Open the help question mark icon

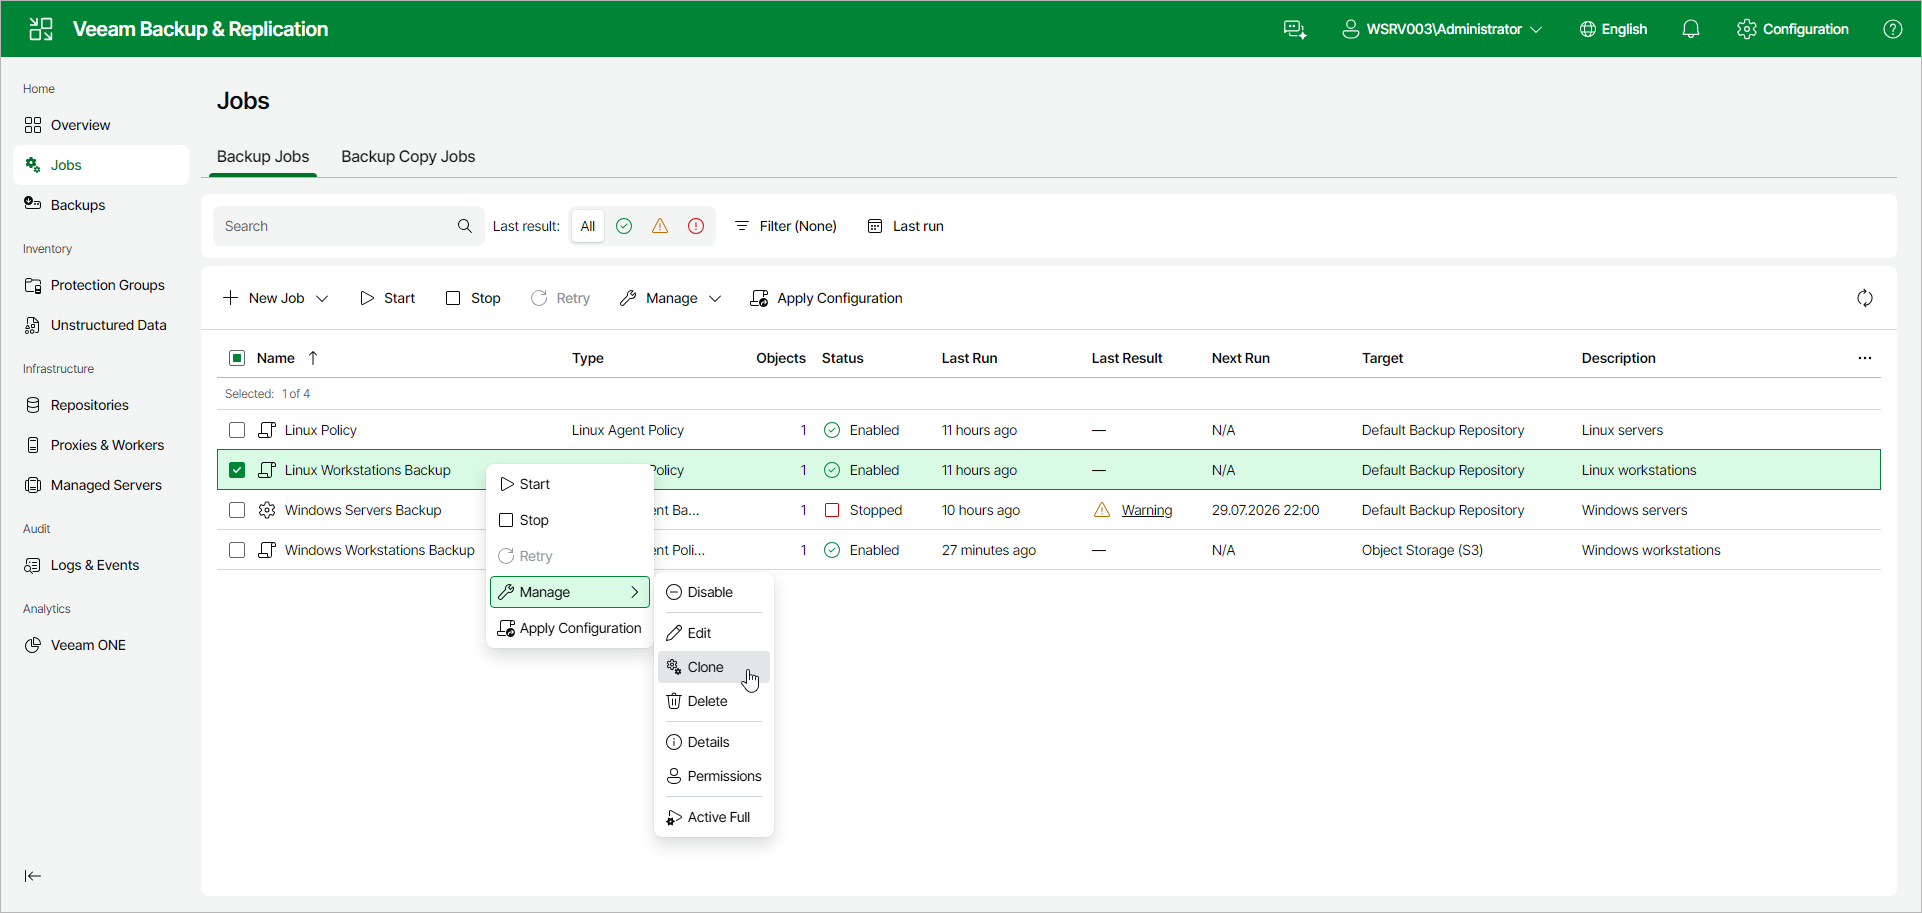point(1893,29)
